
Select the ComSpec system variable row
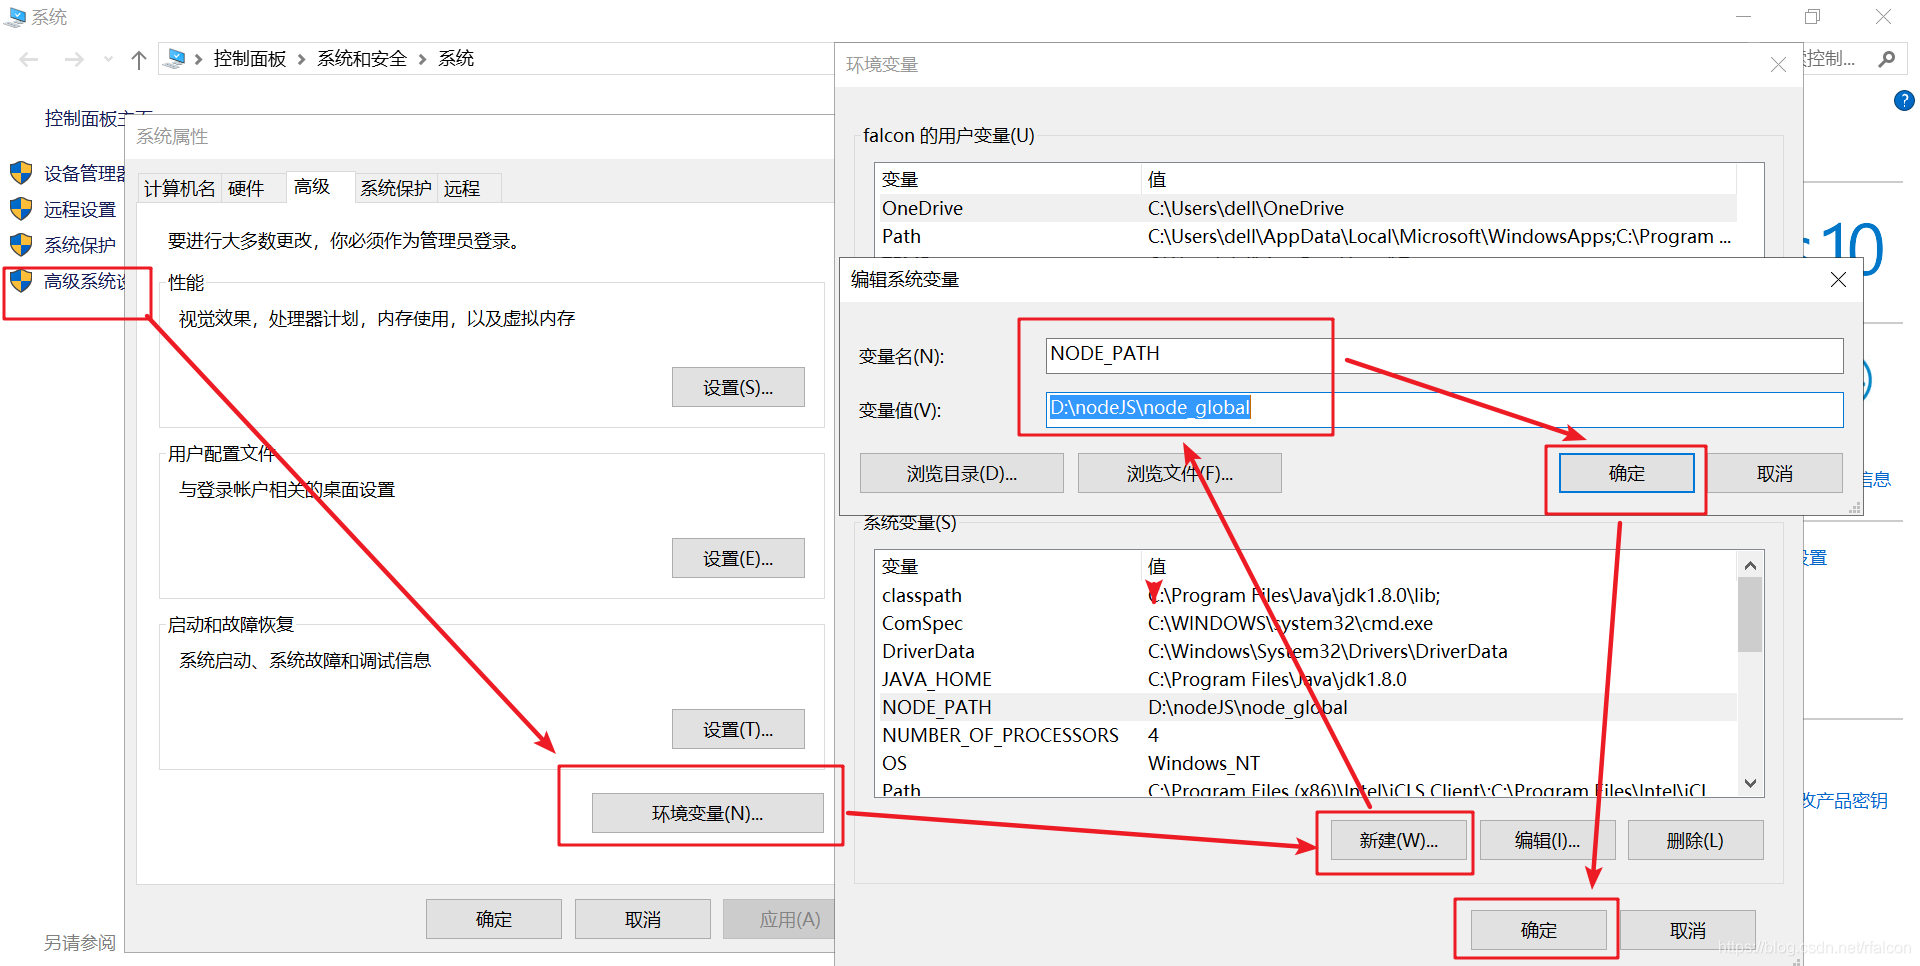click(1308, 623)
